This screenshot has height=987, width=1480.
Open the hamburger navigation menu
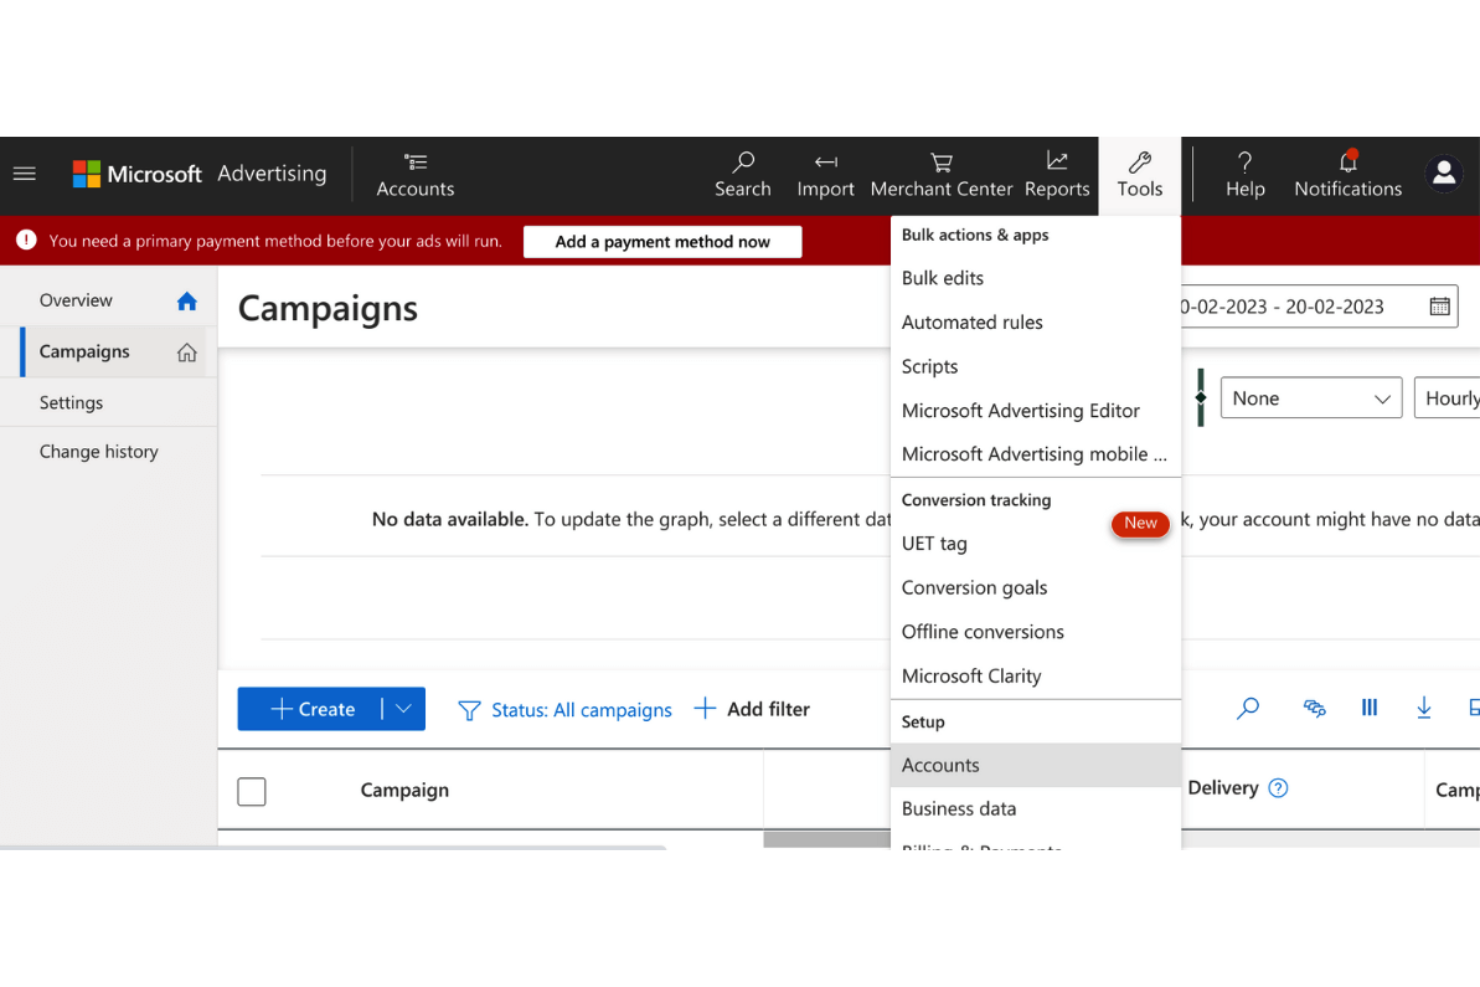pos(24,174)
